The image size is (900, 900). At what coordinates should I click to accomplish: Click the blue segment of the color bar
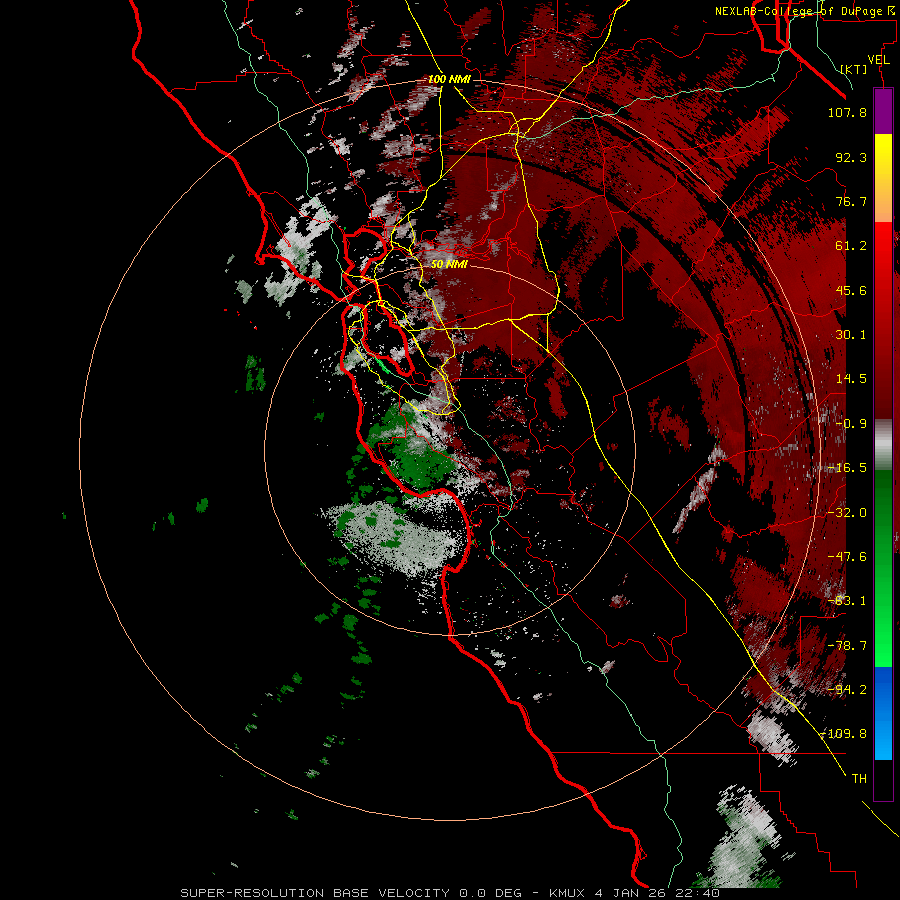pos(883,713)
